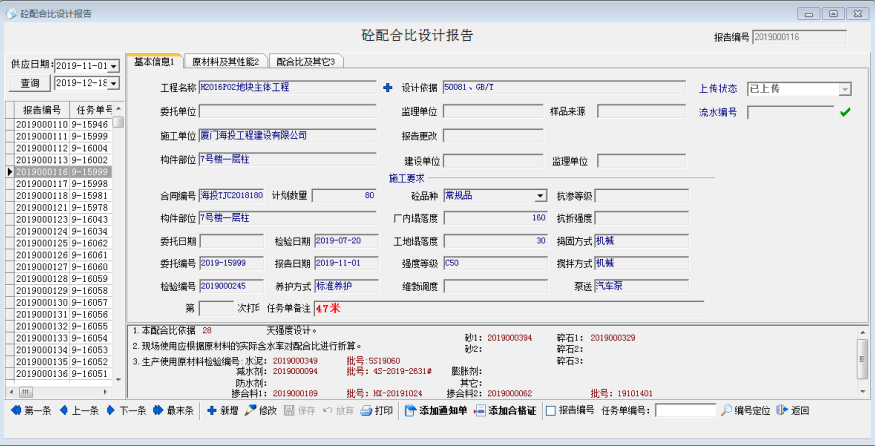The height and width of the screenshot is (446, 875).
Task: Expand the 上传状态 dropdown
Action: [x=845, y=89]
